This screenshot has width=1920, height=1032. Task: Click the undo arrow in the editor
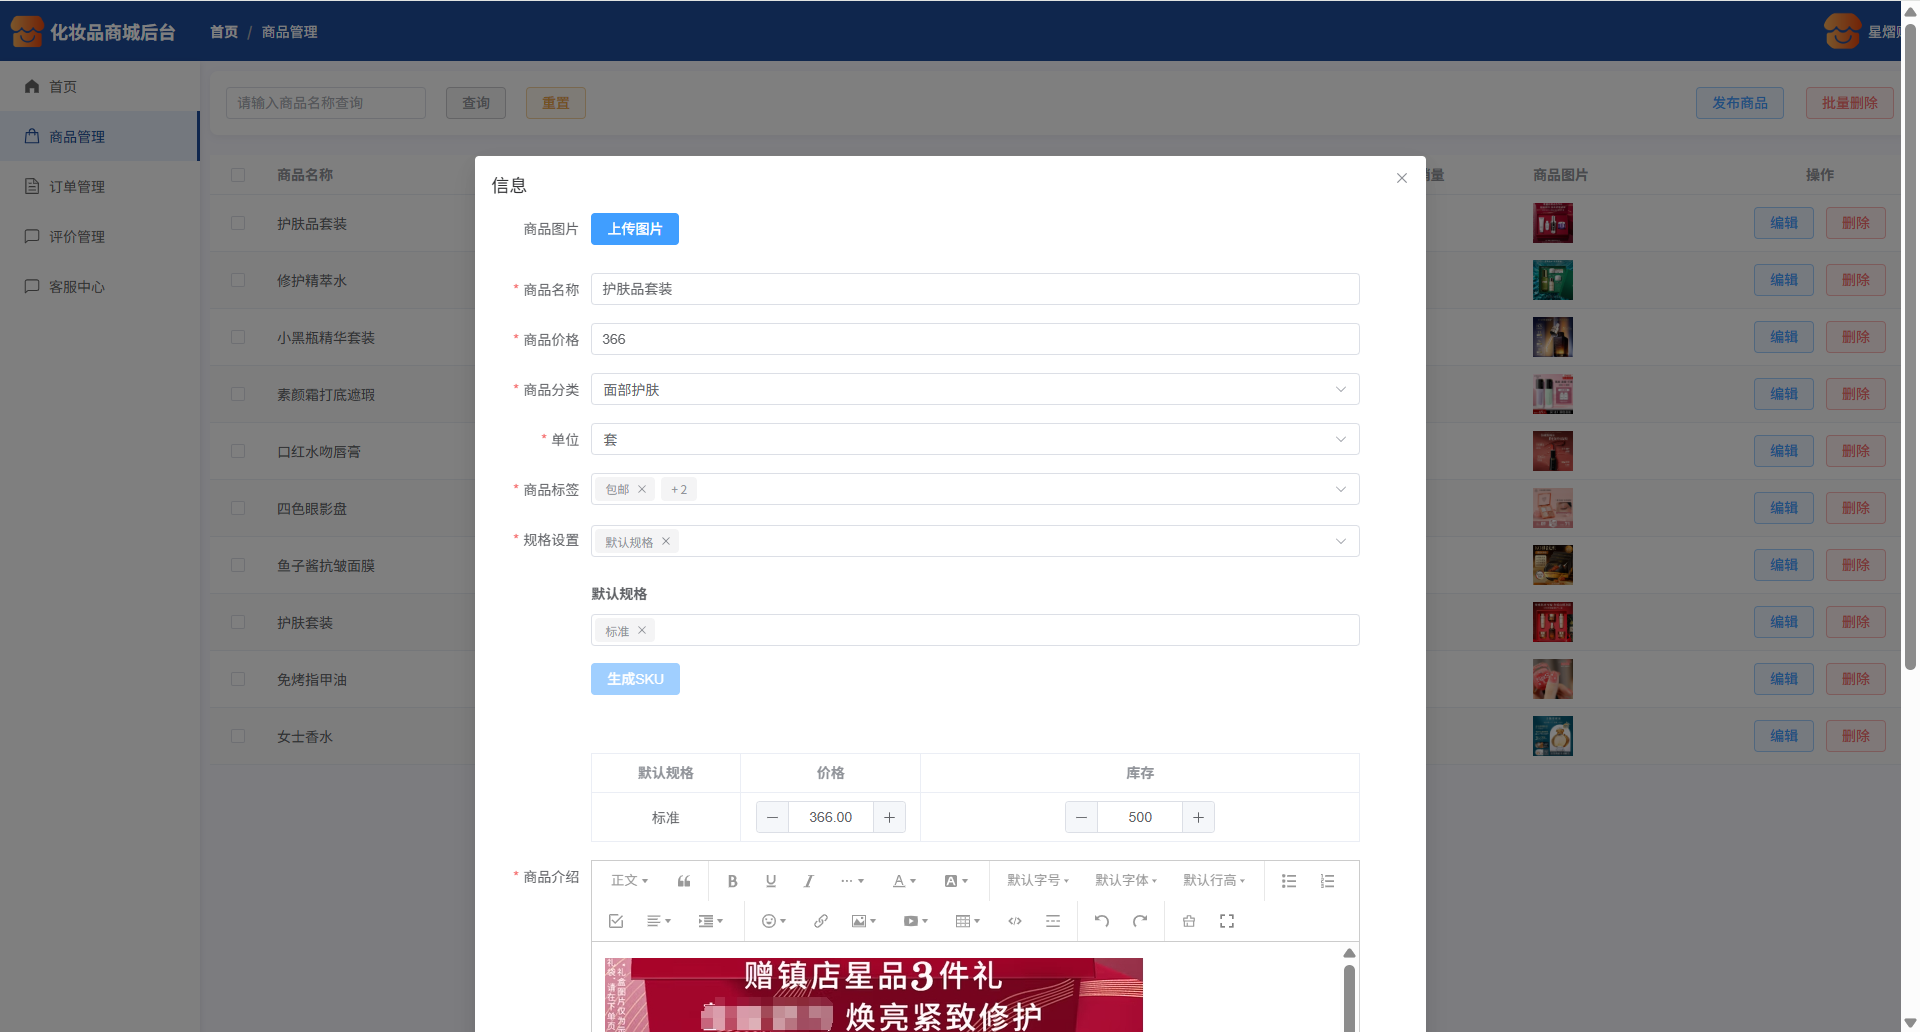(1101, 921)
